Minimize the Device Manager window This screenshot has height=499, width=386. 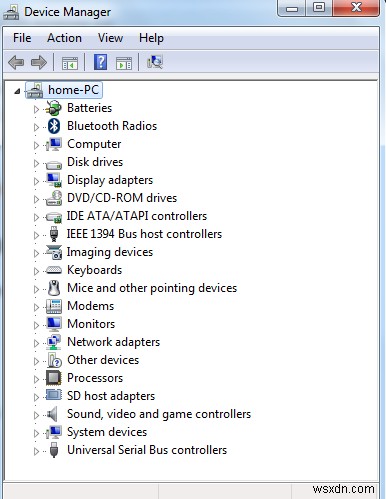pyautogui.click(x=291, y=7)
